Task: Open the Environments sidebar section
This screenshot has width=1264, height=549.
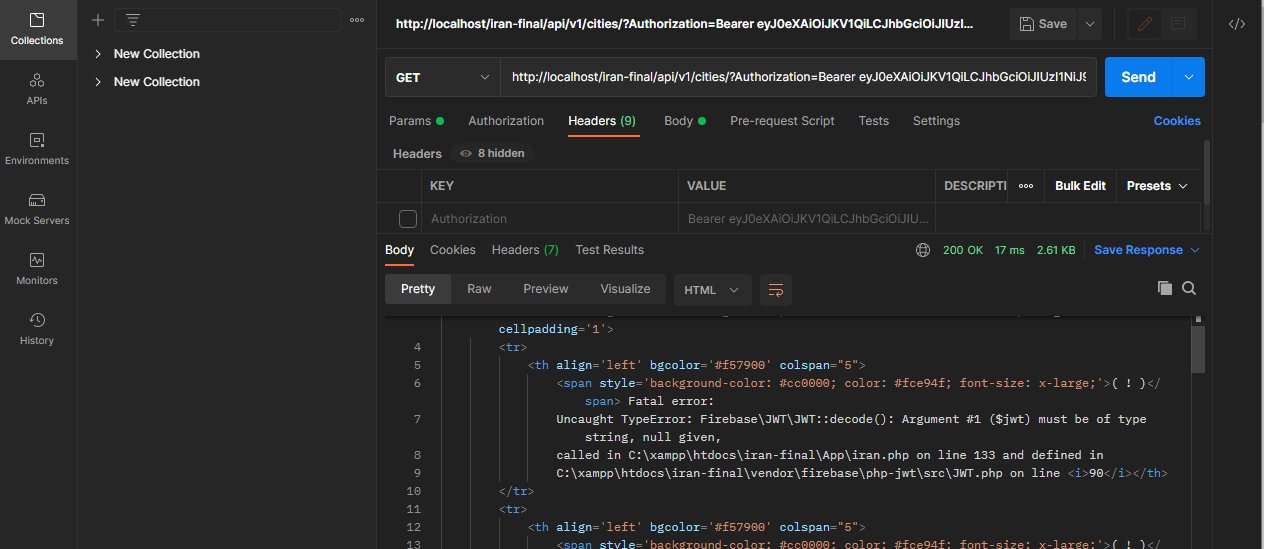Action: (37, 148)
